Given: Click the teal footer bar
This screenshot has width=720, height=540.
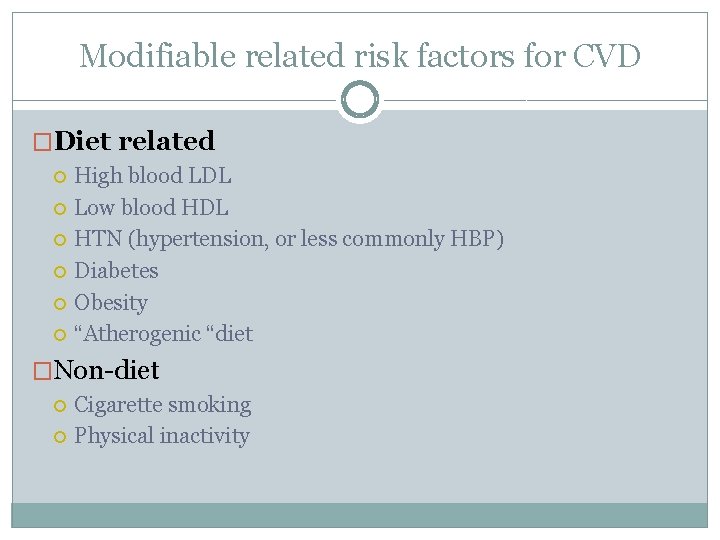Looking at the screenshot, I should [x=360, y=514].
